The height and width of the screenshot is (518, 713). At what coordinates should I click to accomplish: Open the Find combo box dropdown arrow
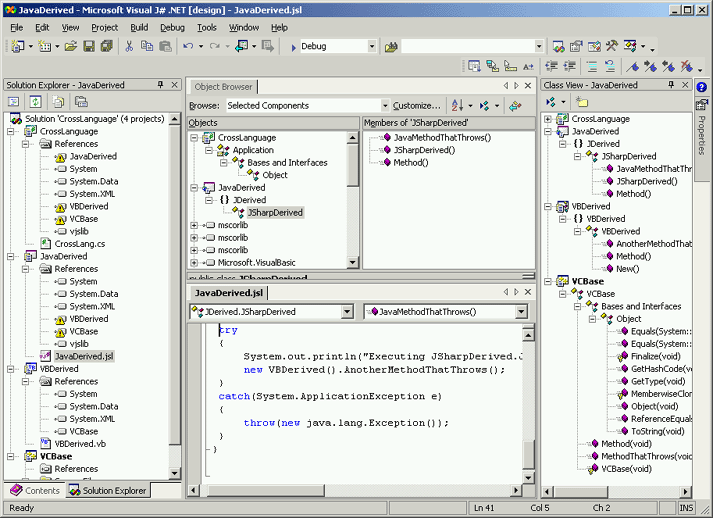(x=539, y=46)
